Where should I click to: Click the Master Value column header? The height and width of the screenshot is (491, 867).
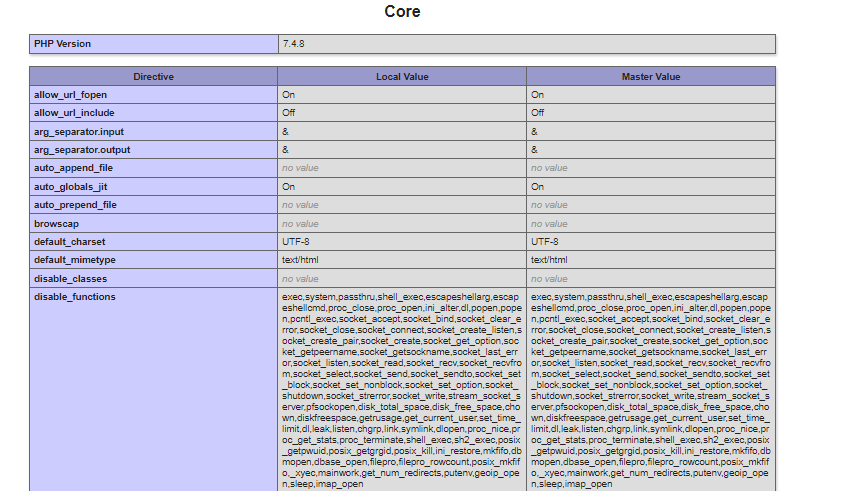click(650, 76)
